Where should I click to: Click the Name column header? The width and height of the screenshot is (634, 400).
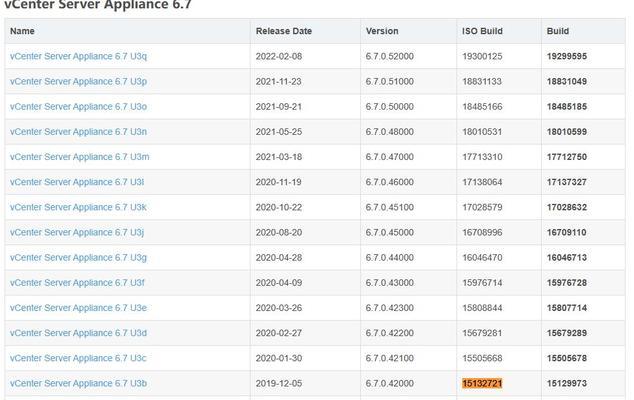(x=22, y=31)
